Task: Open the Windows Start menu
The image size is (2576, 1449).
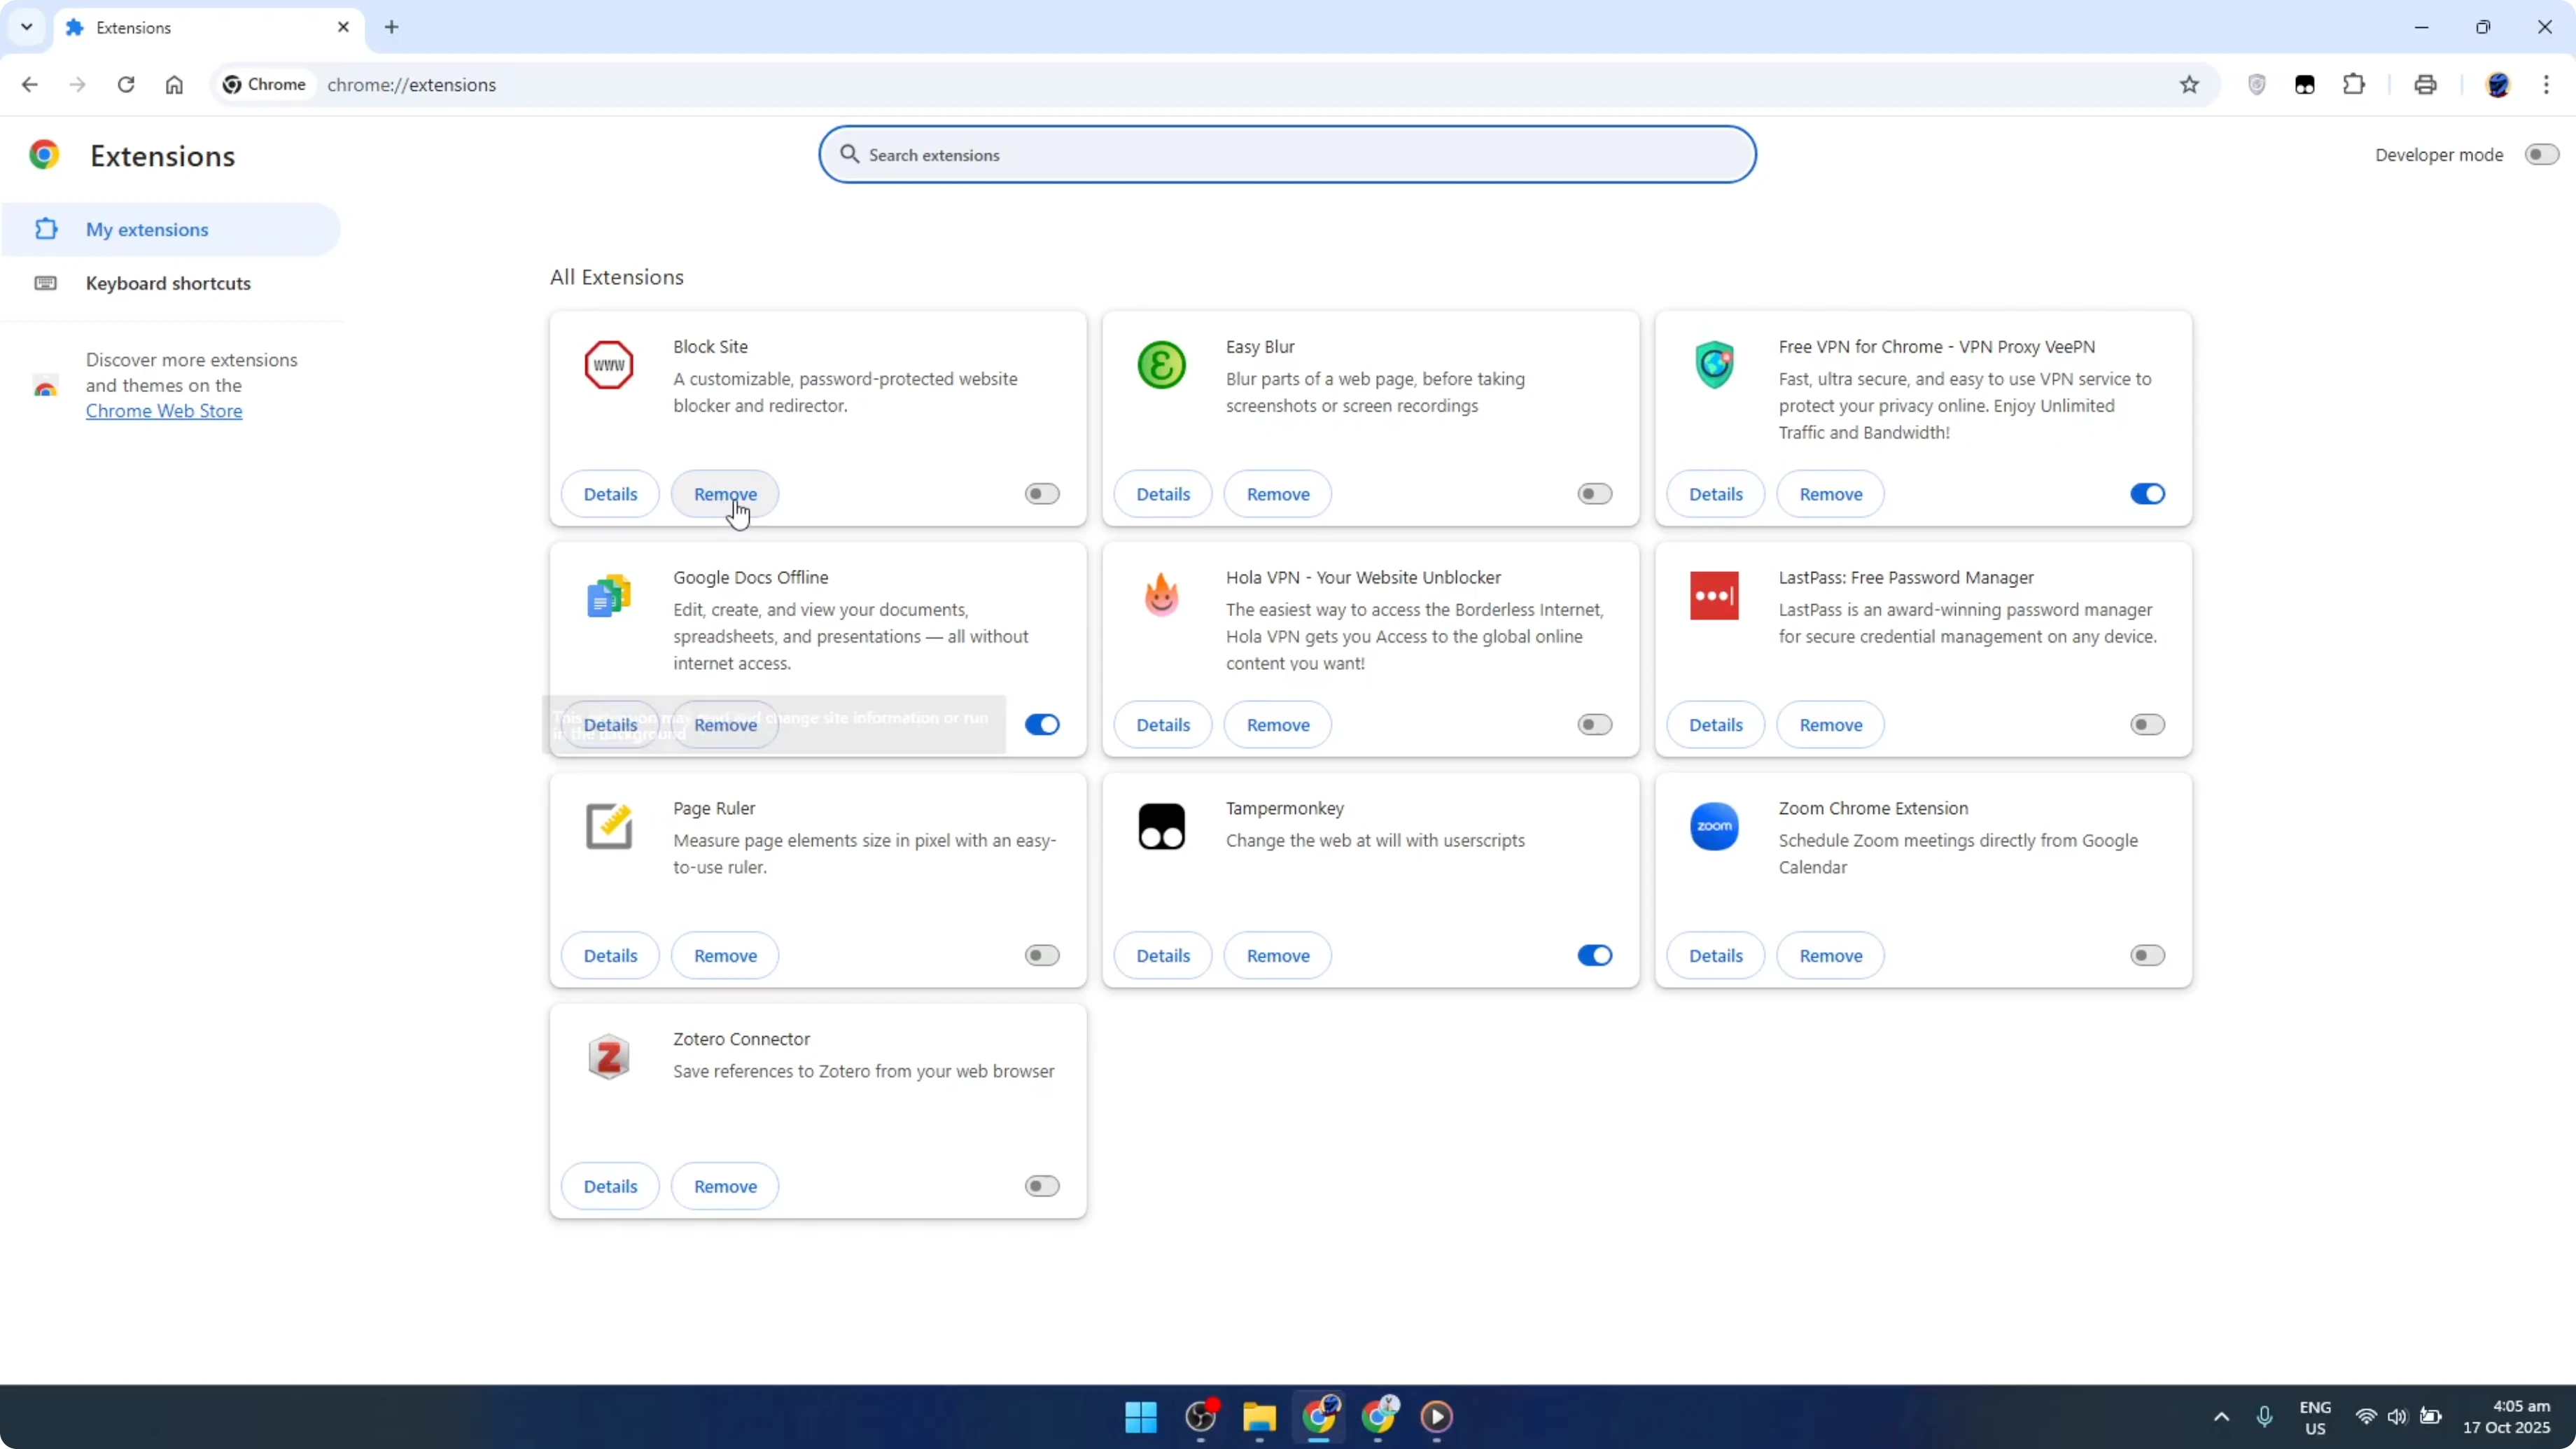Action: [1141, 1416]
